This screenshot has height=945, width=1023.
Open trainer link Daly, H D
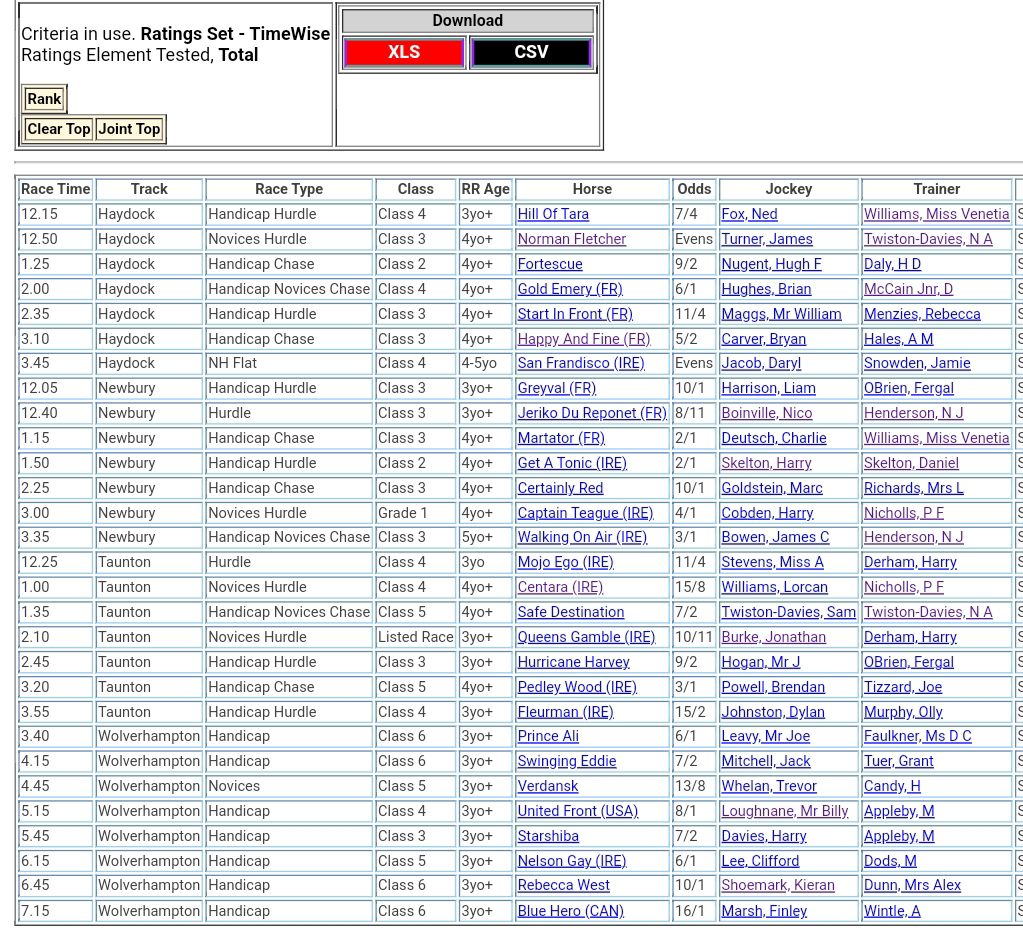click(x=892, y=264)
